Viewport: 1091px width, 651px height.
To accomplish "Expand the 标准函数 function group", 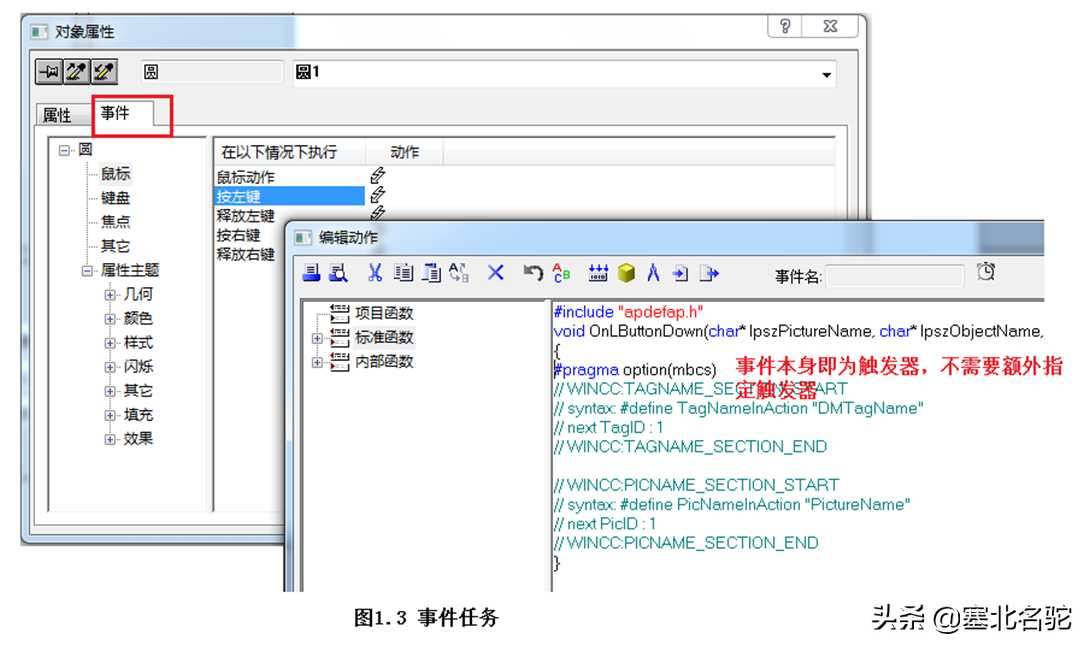I will tap(317, 338).
